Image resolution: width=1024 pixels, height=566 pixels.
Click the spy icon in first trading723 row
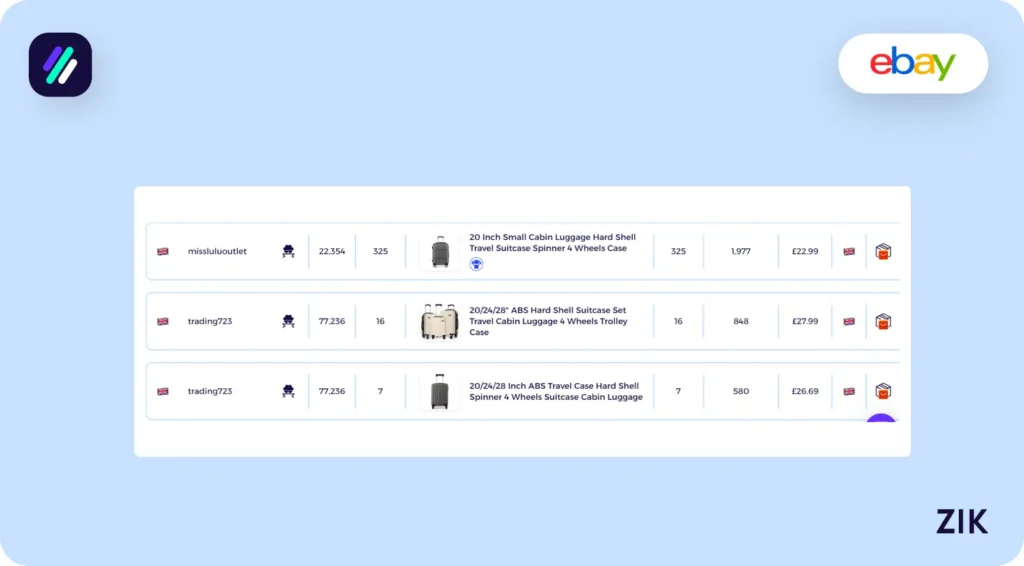point(288,321)
